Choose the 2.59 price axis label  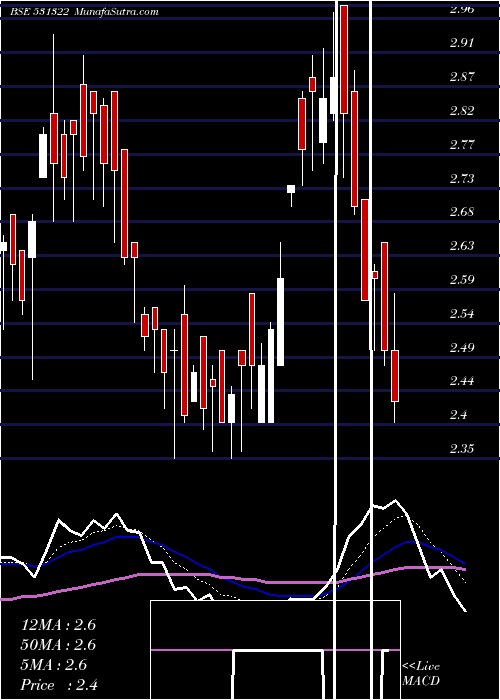click(462, 279)
